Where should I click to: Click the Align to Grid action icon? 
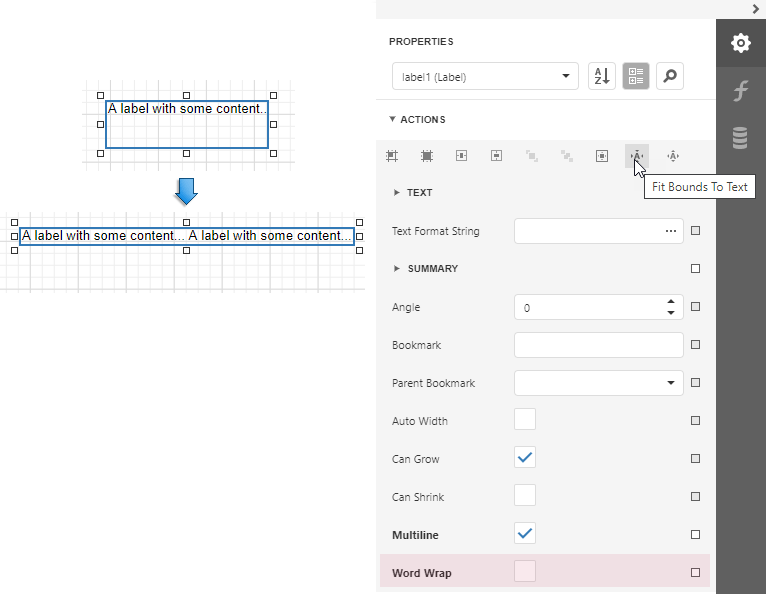[x=392, y=156]
